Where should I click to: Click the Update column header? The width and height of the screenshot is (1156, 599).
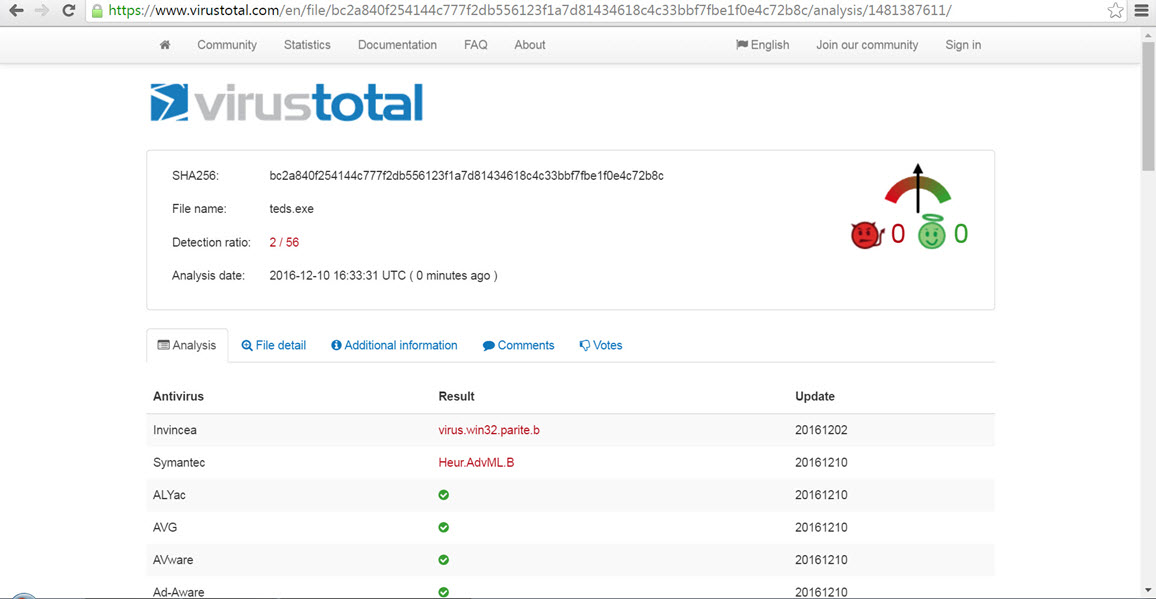(815, 396)
